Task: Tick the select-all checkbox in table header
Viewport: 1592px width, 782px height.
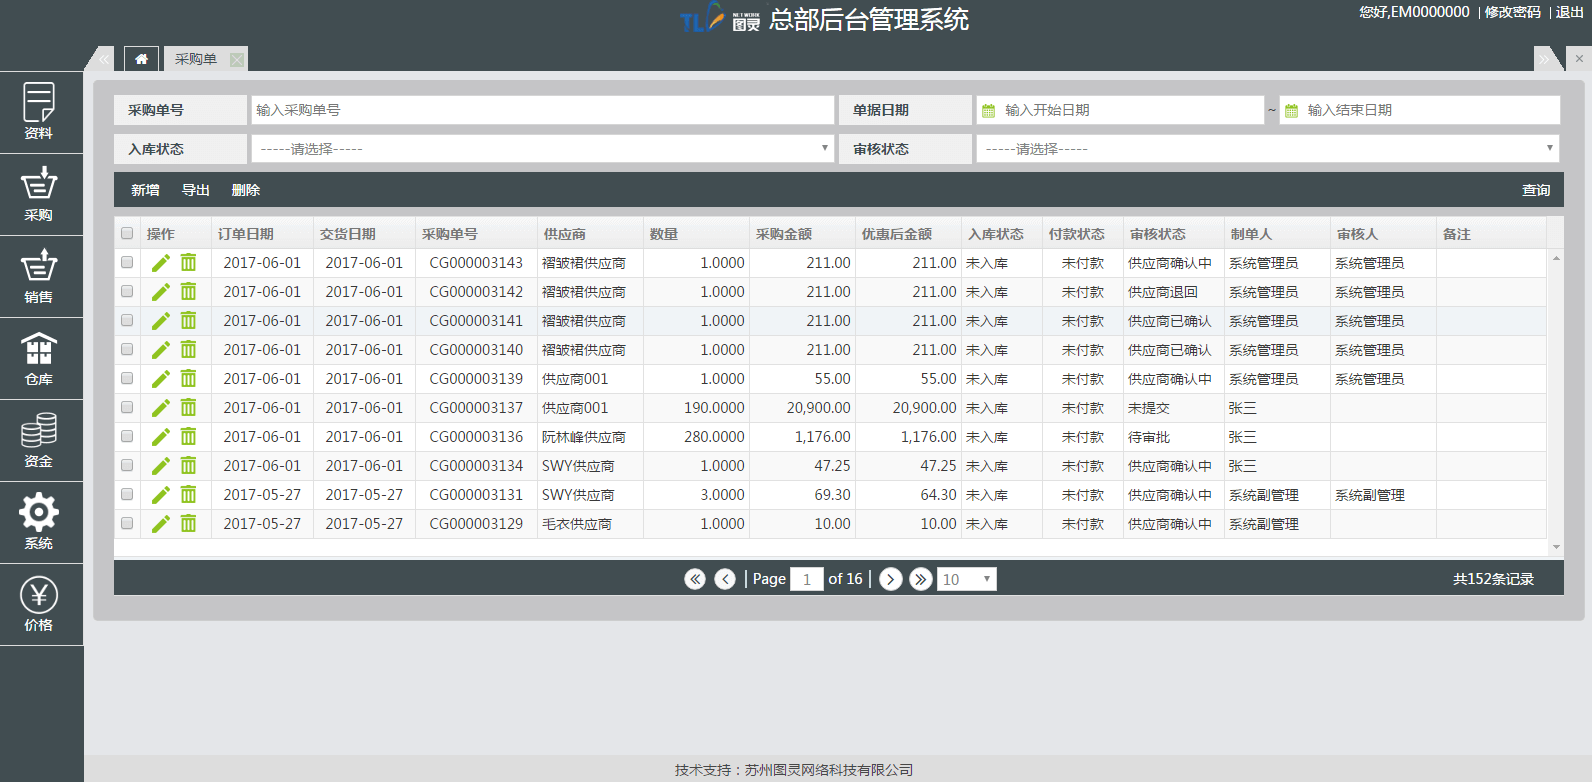Action: pos(127,234)
